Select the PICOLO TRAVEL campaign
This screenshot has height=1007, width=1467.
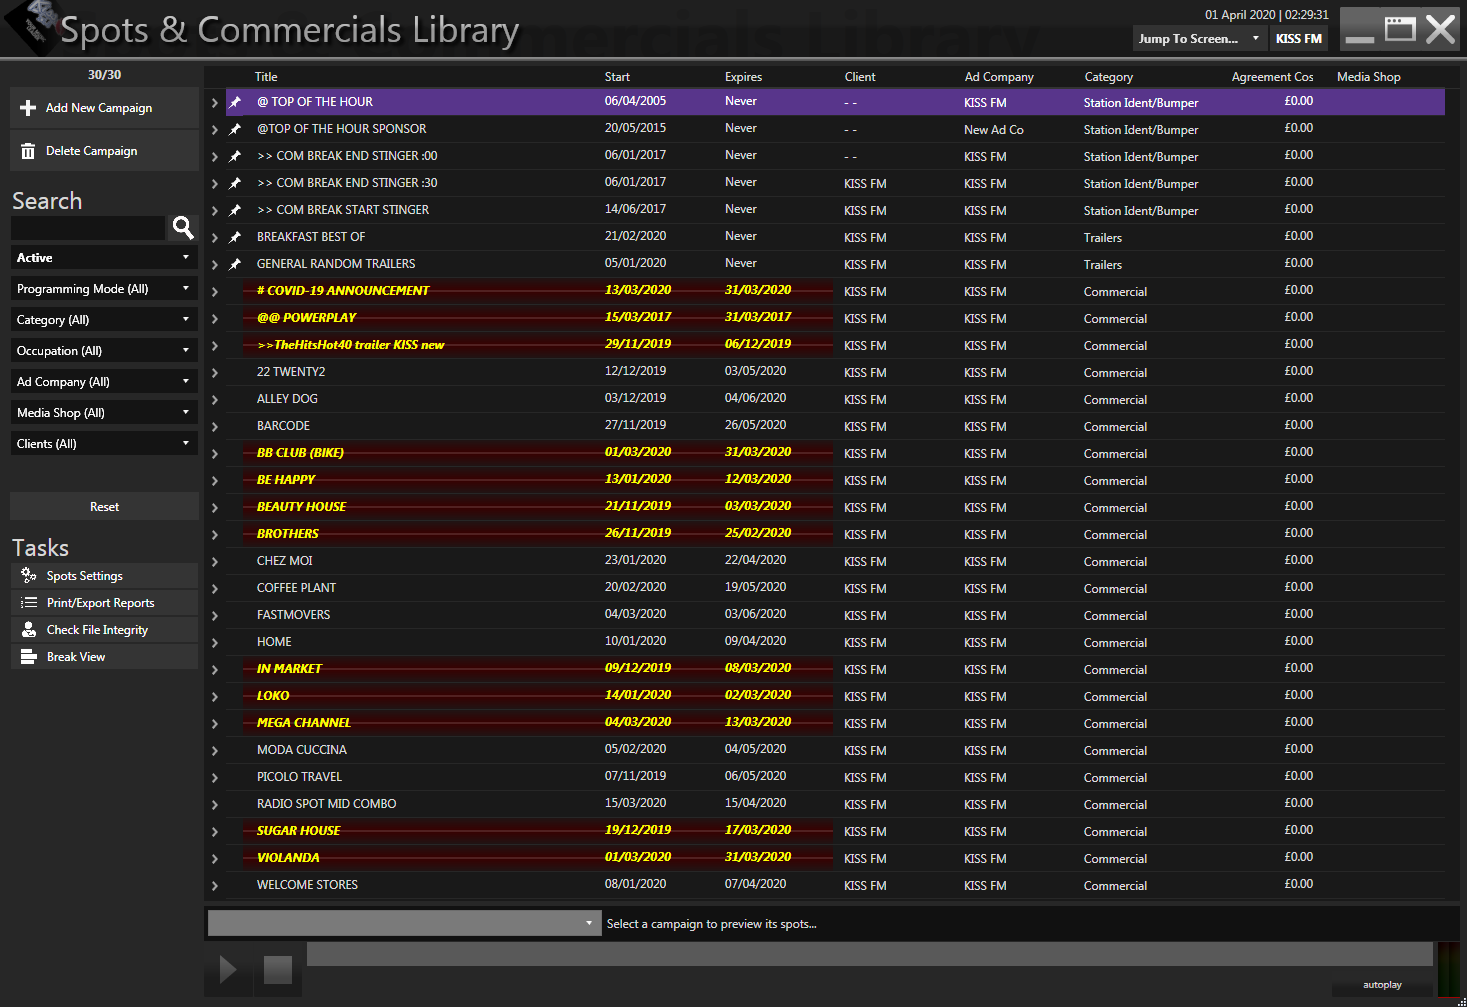click(x=835, y=777)
